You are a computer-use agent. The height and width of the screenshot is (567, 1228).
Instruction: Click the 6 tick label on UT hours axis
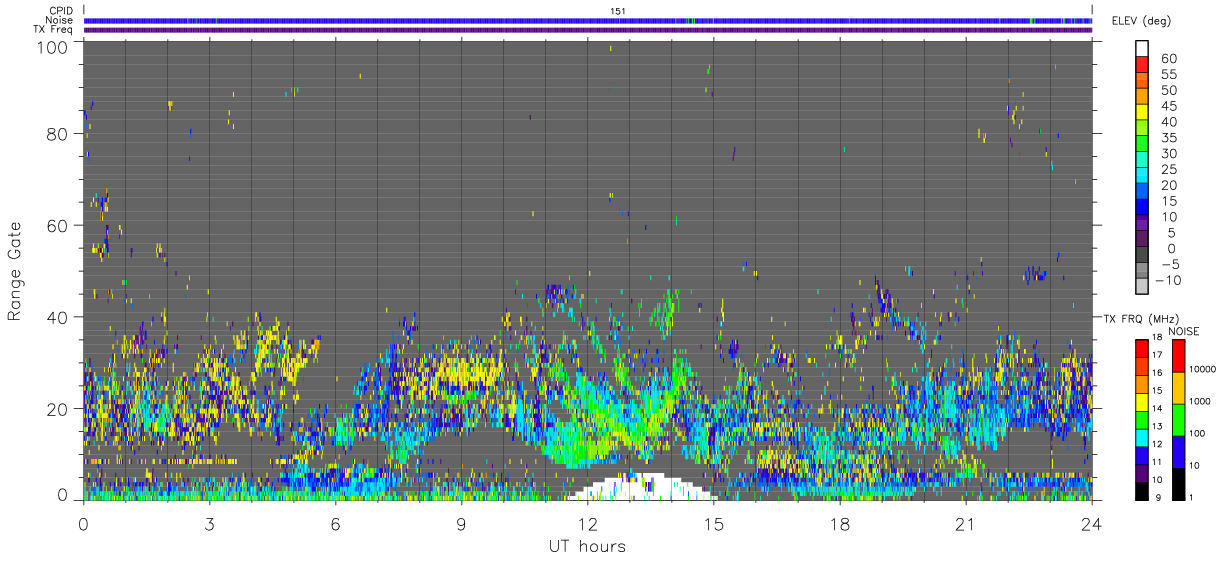(336, 524)
